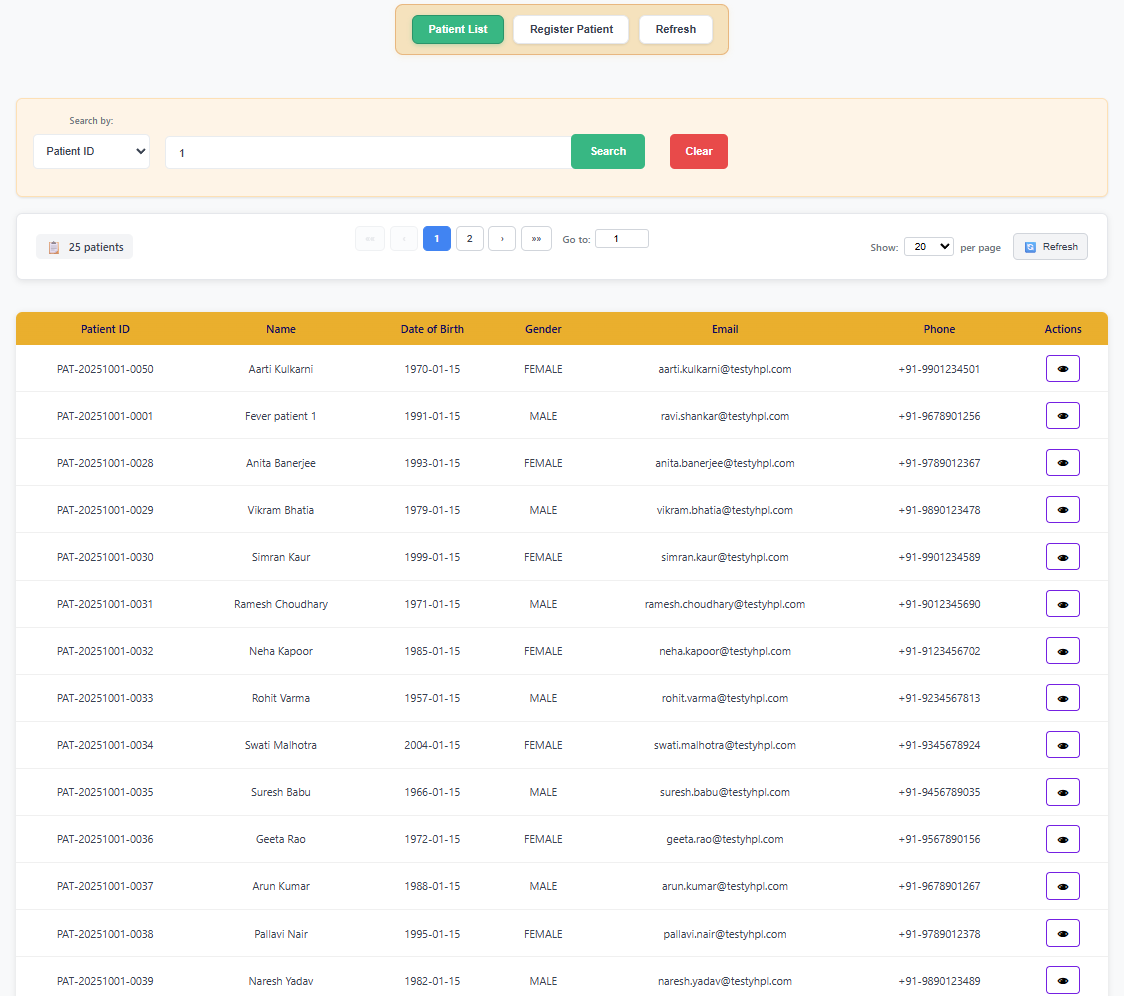
Task: Jump to last page with double-arrow control
Action: (536, 238)
